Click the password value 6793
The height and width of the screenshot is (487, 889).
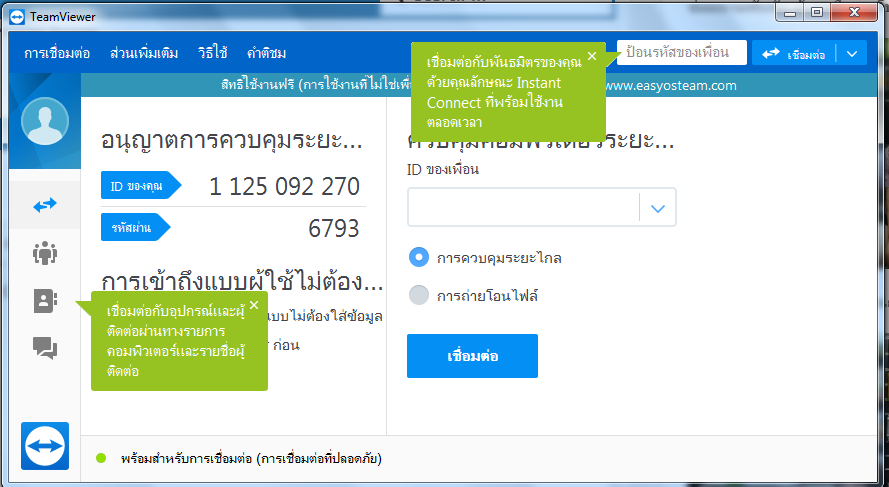[x=333, y=228]
